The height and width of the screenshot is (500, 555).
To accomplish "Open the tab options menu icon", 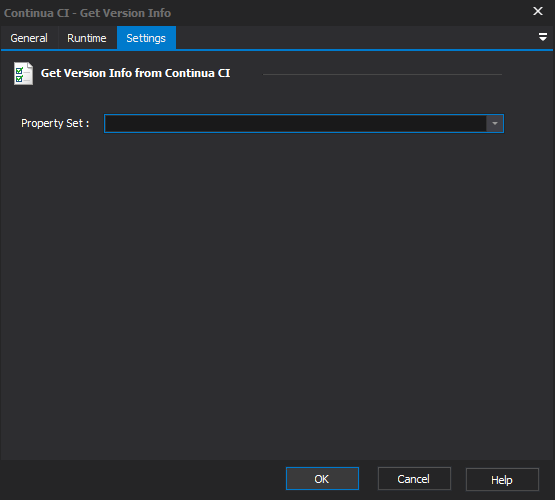I will tap(543, 37).
